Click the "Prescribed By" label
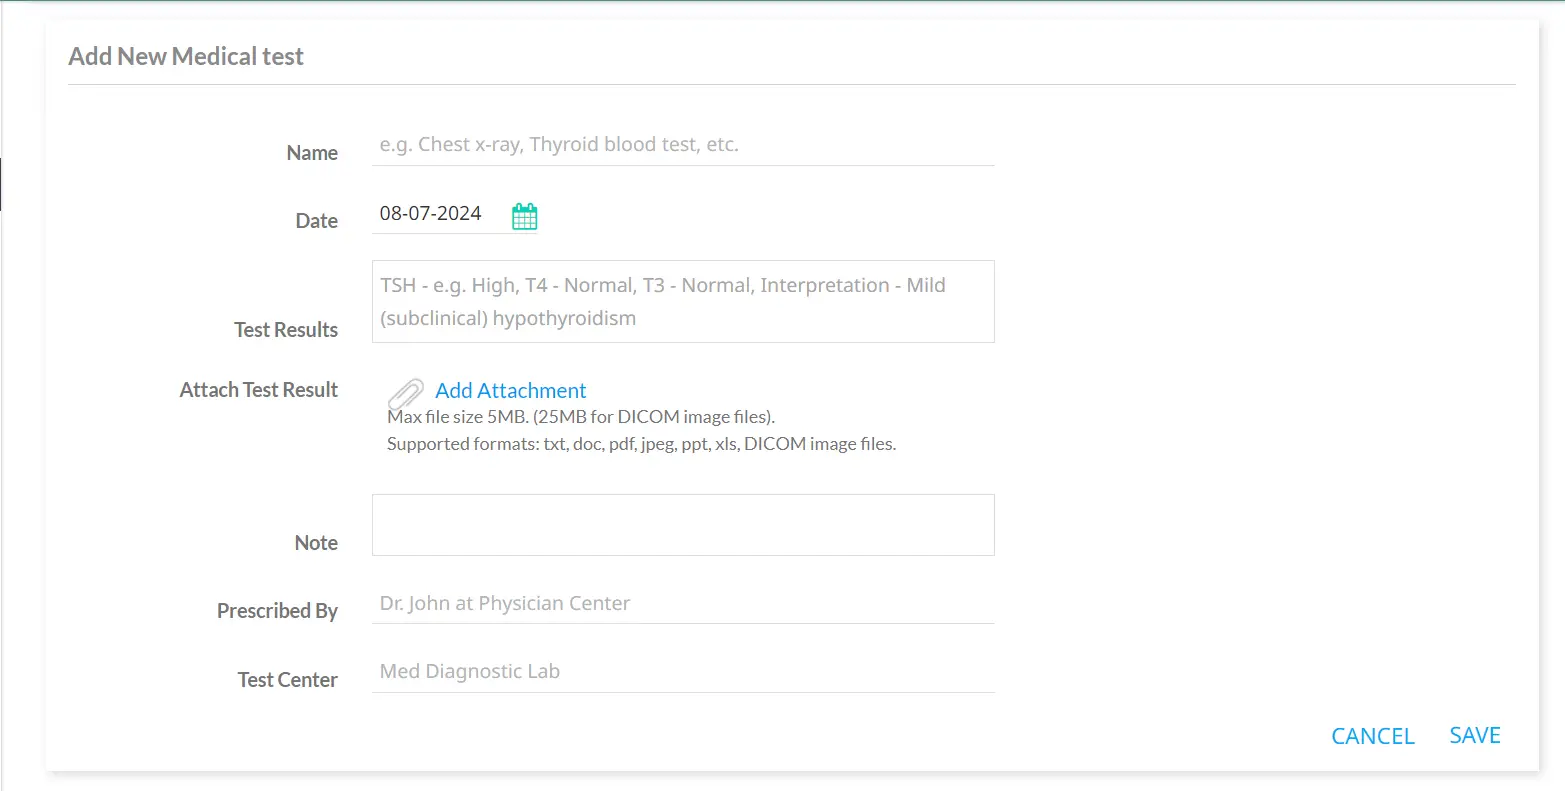This screenshot has width=1565, height=791. (x=277, y=611)
